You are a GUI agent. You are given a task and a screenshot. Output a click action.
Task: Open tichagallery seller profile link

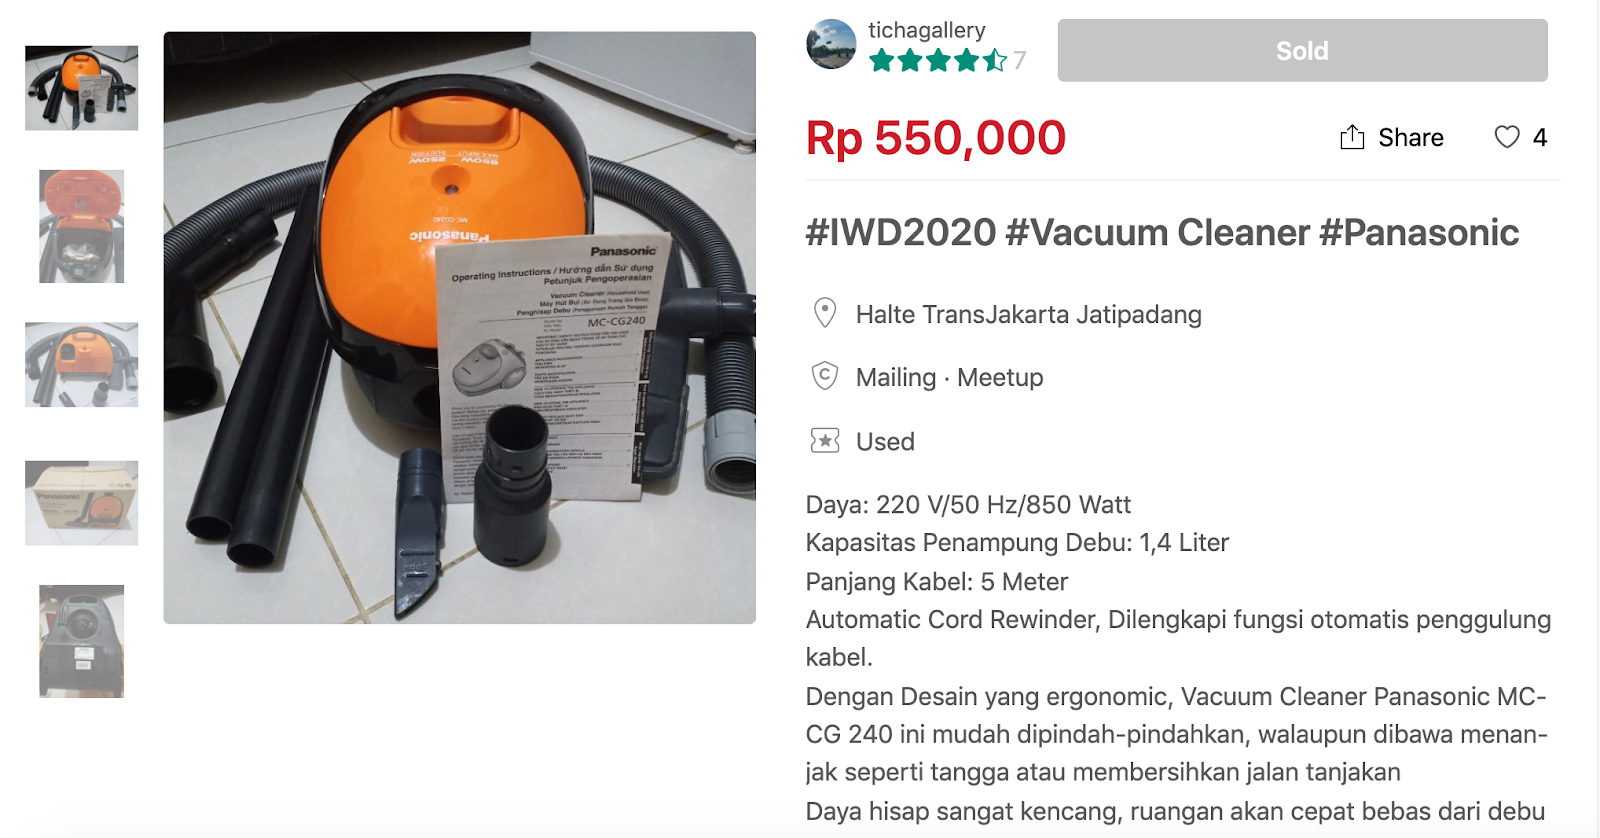click(926, 30)
